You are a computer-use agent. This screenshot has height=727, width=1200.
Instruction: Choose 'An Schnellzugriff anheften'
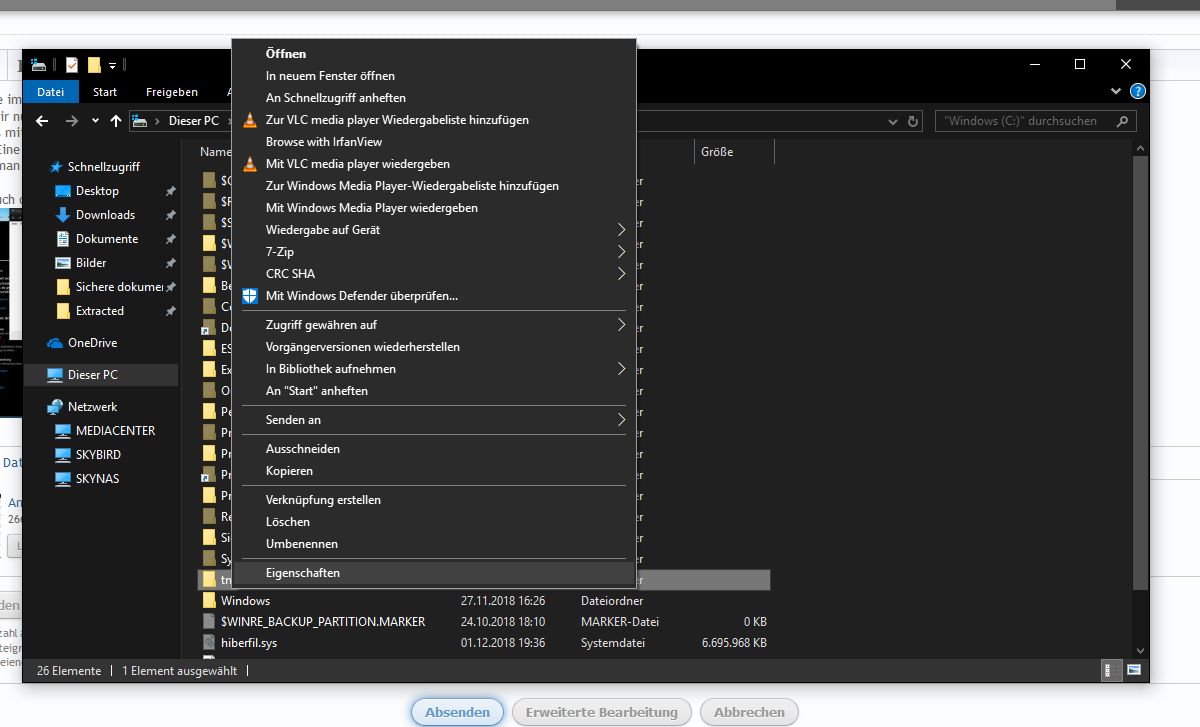click(433, 98)
